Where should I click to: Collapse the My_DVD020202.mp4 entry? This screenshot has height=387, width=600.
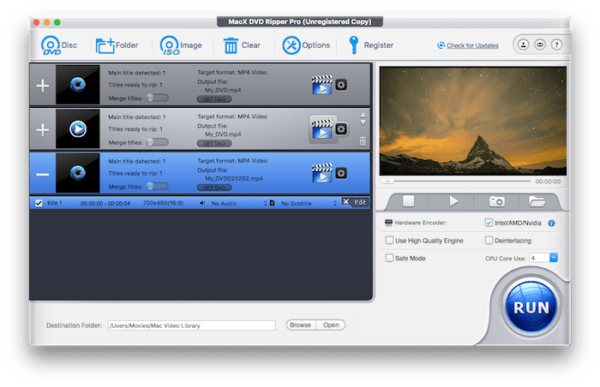(x=42, y=175)
